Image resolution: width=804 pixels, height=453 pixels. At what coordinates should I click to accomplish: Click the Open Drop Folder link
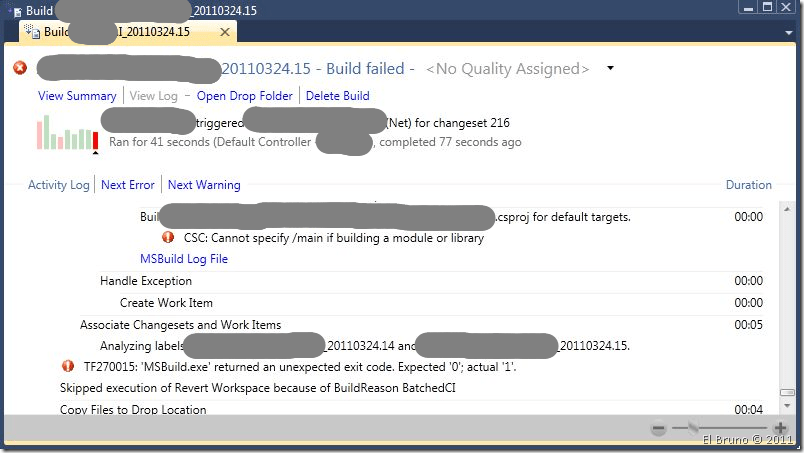pos(245,96)
